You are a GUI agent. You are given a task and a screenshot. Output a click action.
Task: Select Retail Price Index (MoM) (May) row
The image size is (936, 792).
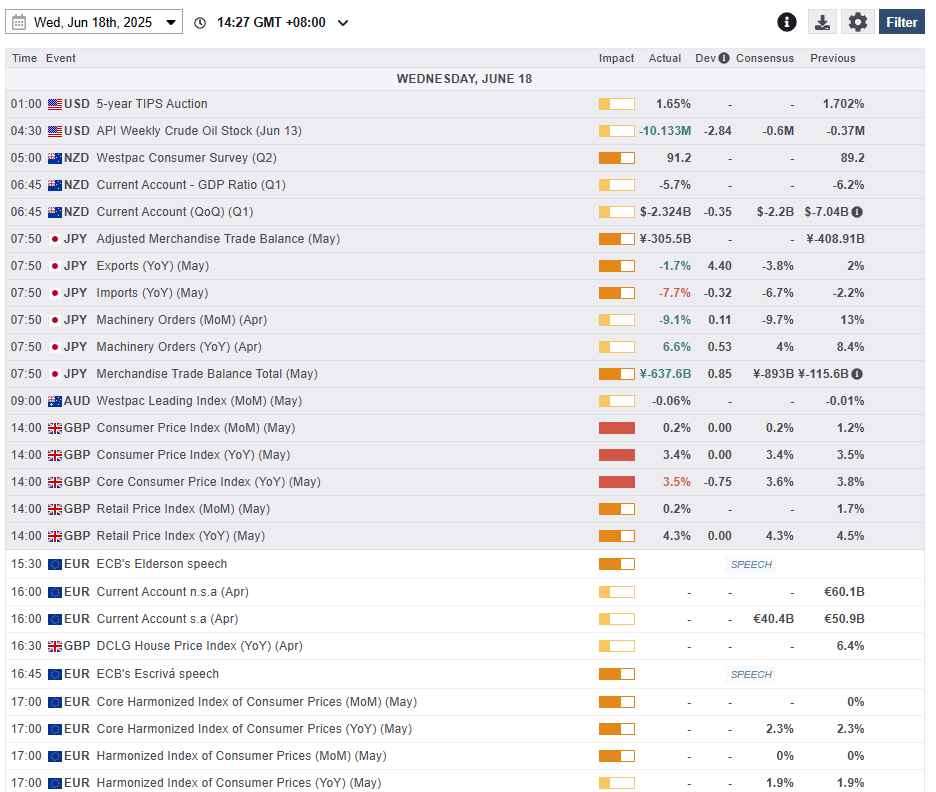coord(464,509)
